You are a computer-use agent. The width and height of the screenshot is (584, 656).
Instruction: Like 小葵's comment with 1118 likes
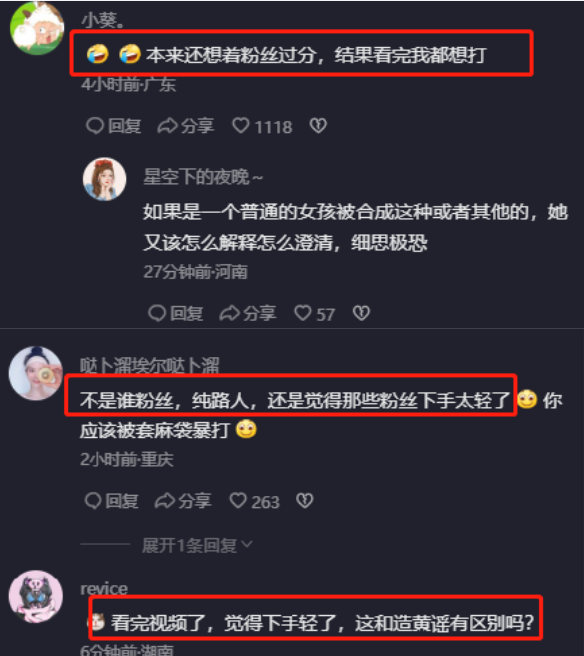tap(262, 126)
